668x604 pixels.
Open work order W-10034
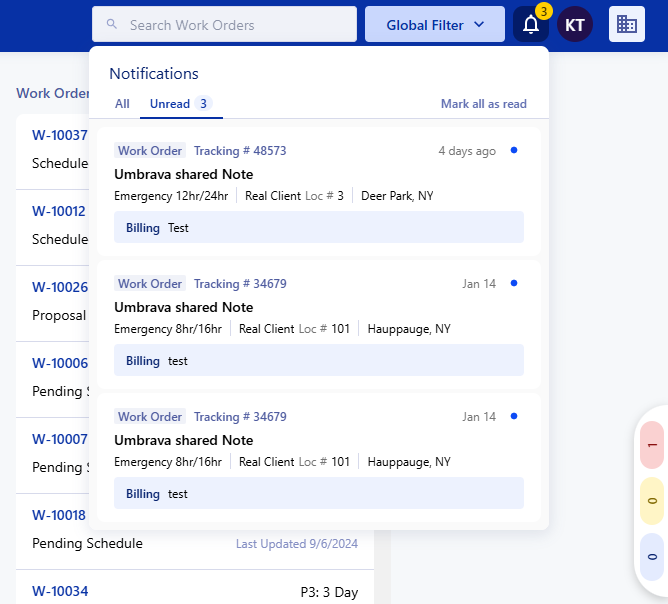click(60, 591)
